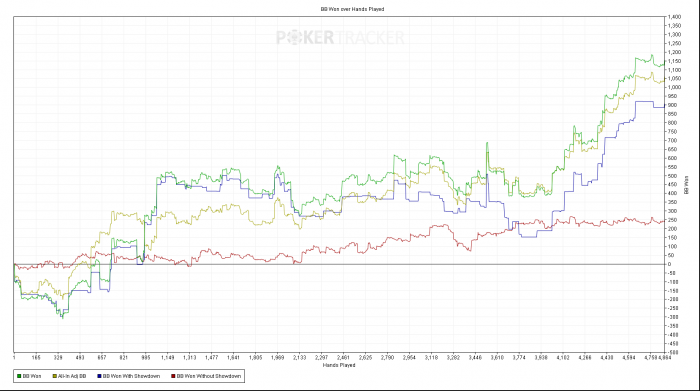700x391 pixels.
Task: Click x-axis tick label '2,297'
Action: [321, 358]
